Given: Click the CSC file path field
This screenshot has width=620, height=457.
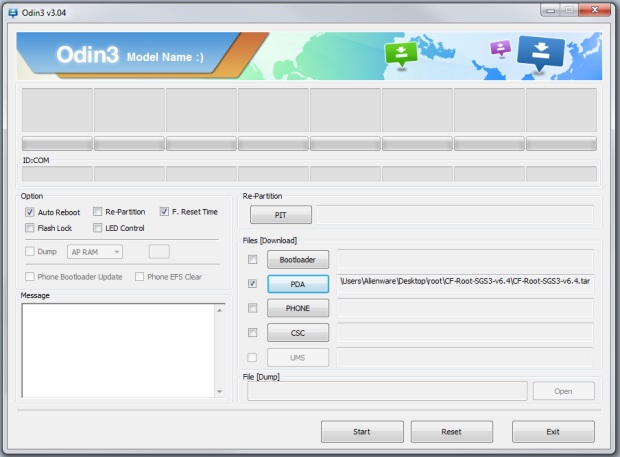Looking at the screenshot, I should pos(465,332).
